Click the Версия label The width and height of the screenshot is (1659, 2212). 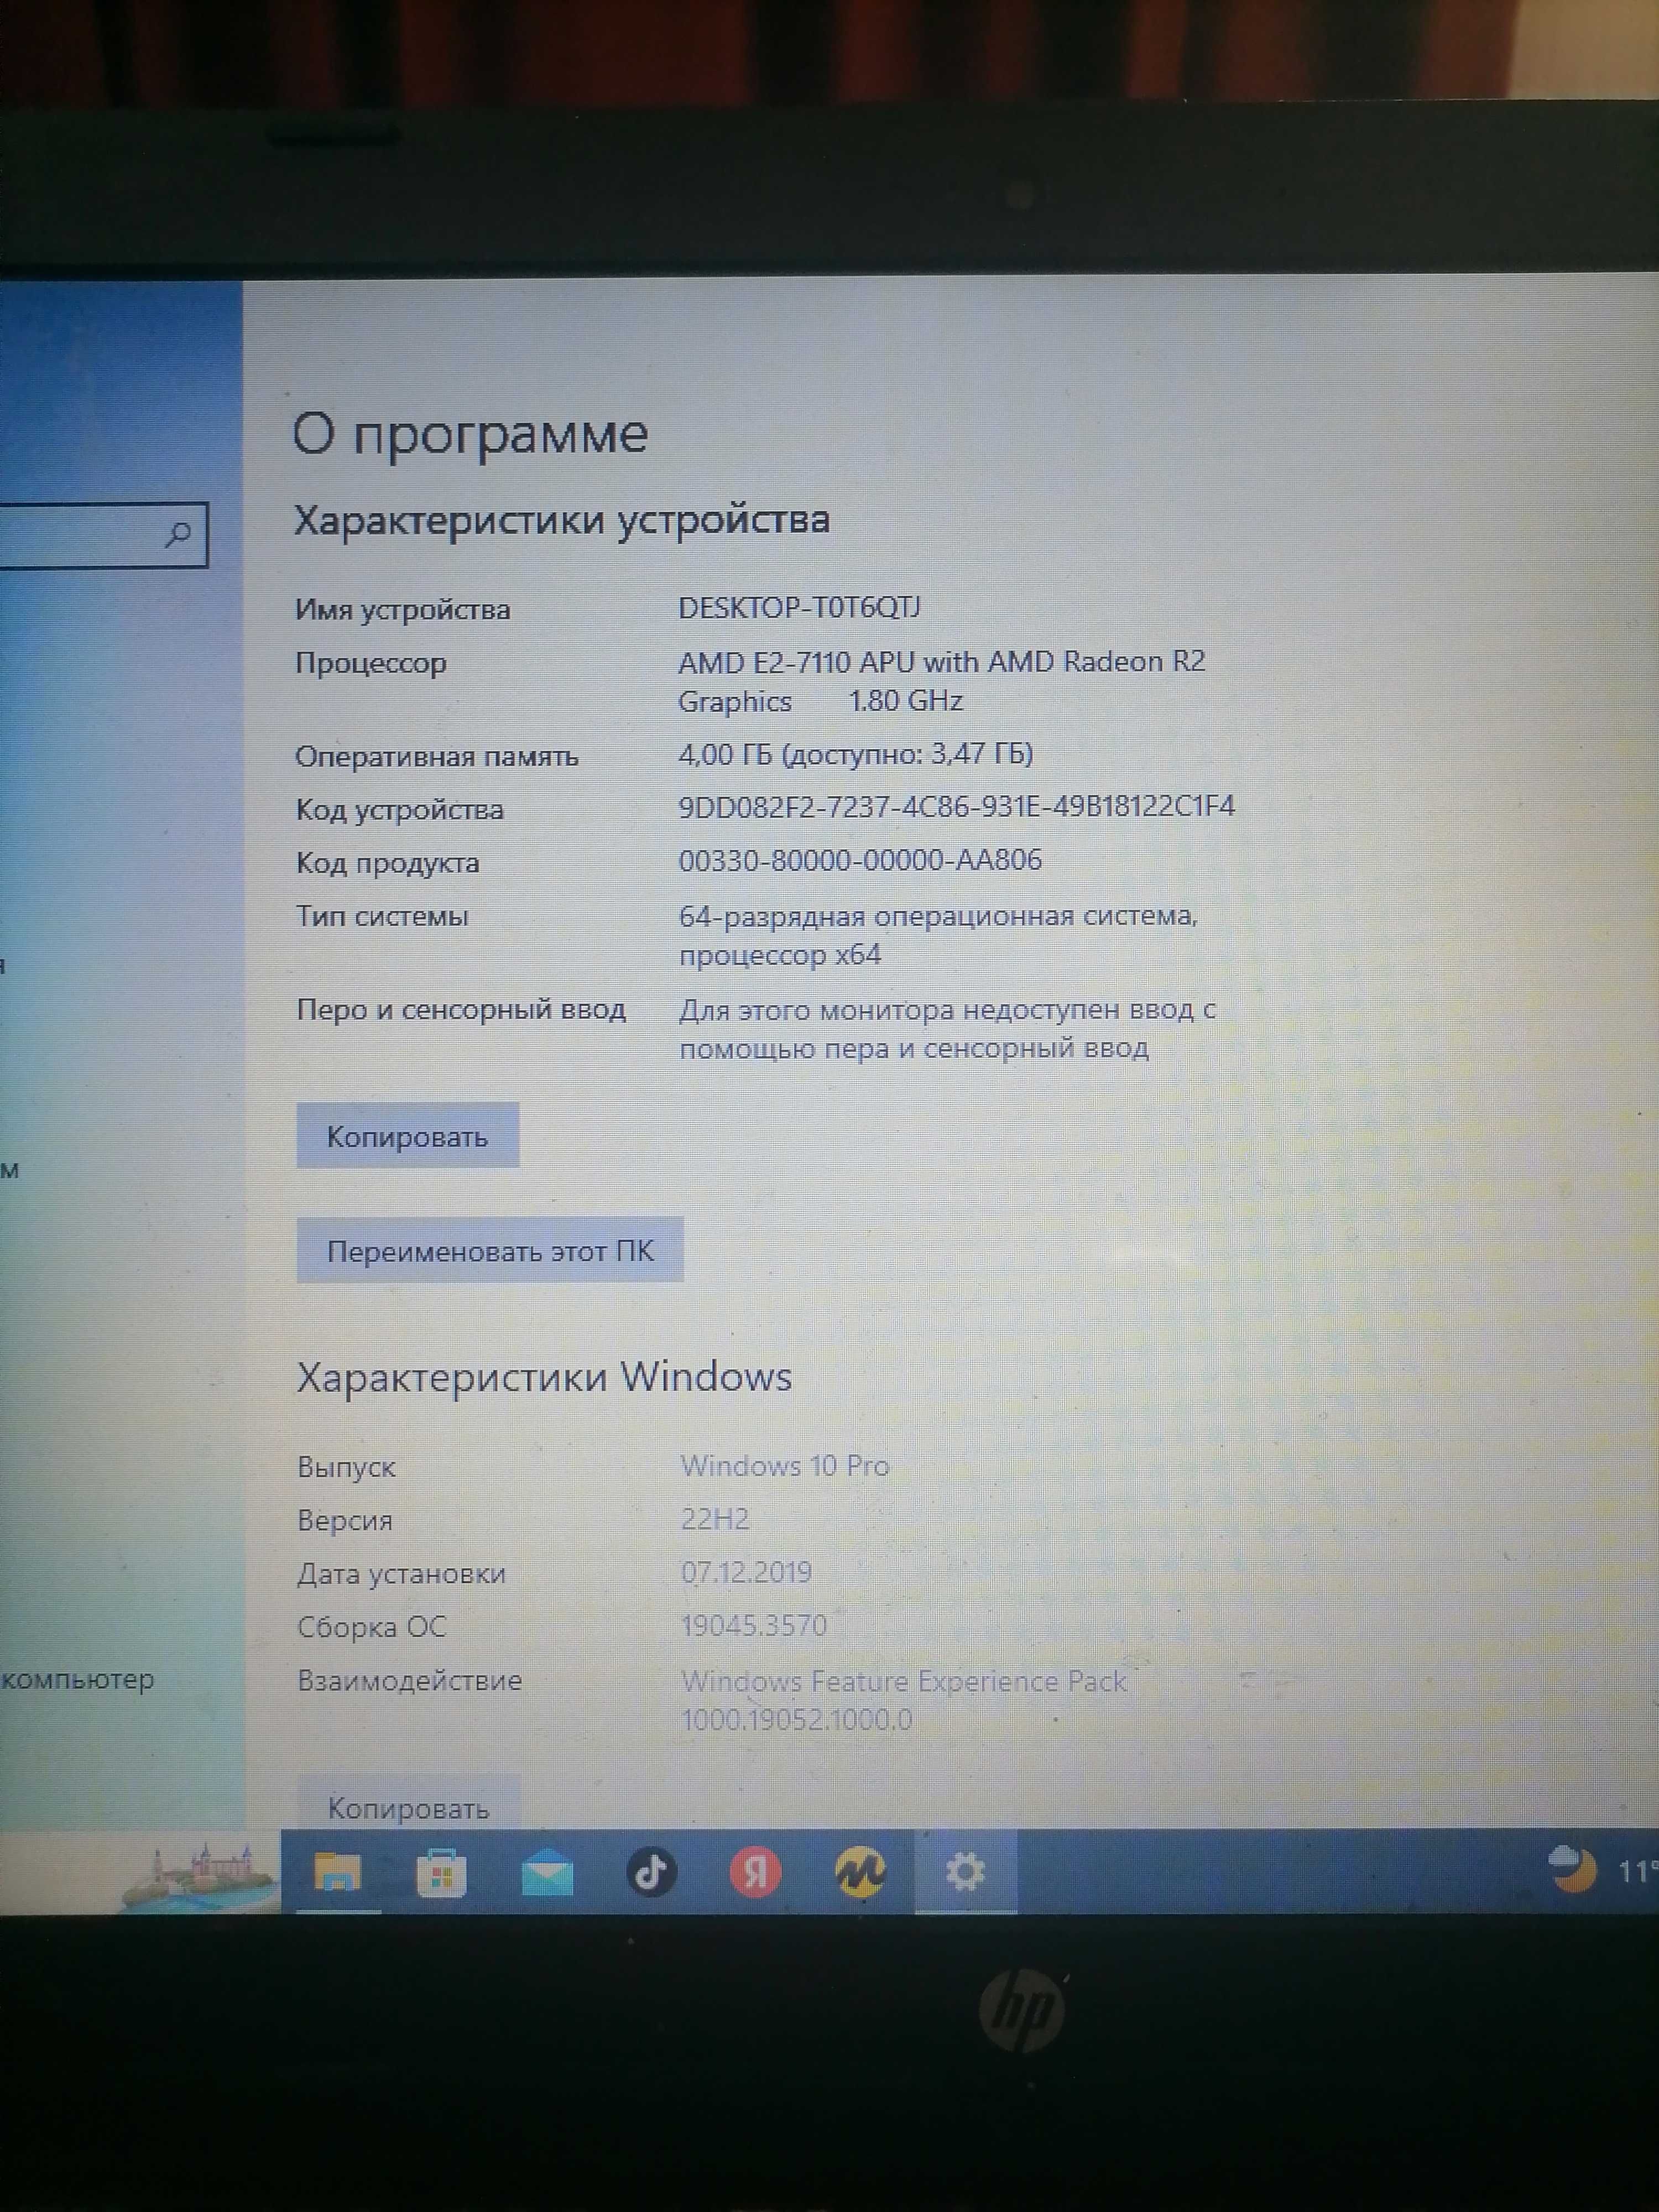[x=345, y=1521]
